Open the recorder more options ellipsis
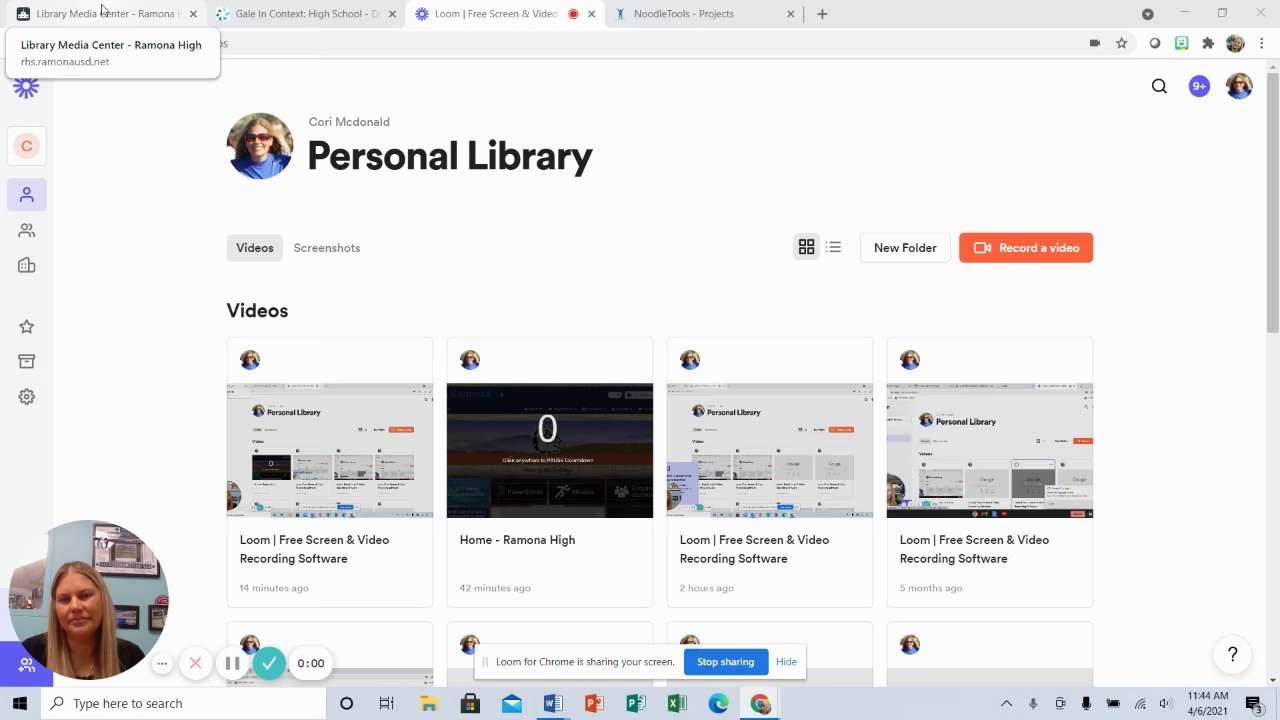Viewport: 1280px width, 720px height. 162,663
